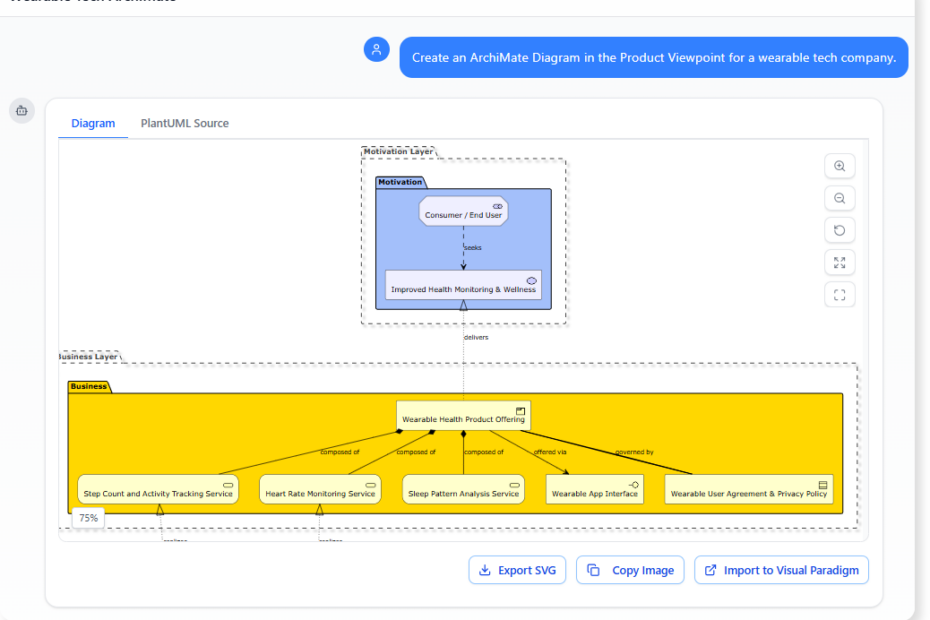Click the 75% zoom level indicator
The image size is (930, 620).
(89, 518)
